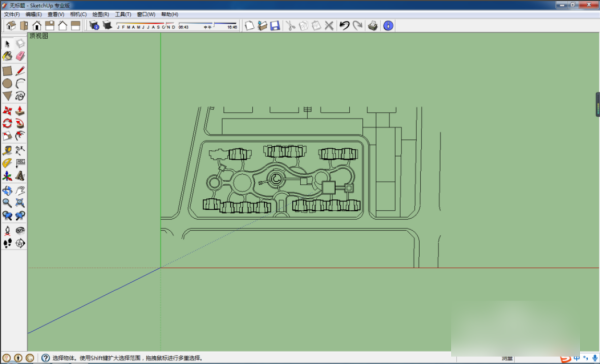
Task: Open an existing file
Action: tap(262, 26)
